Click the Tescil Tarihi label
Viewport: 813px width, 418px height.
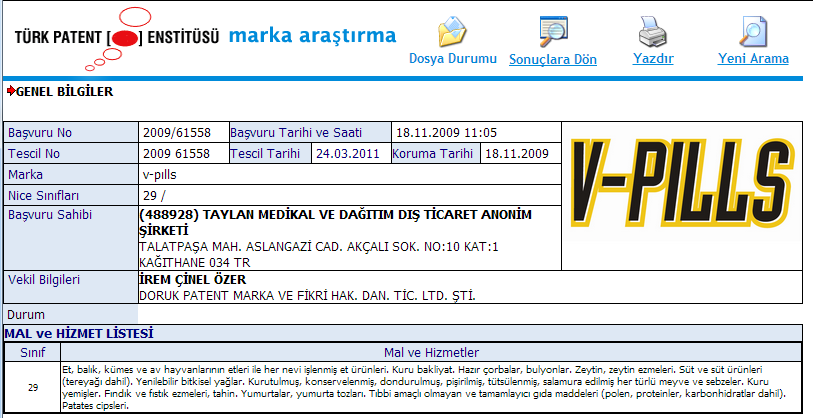click(265, 153)
